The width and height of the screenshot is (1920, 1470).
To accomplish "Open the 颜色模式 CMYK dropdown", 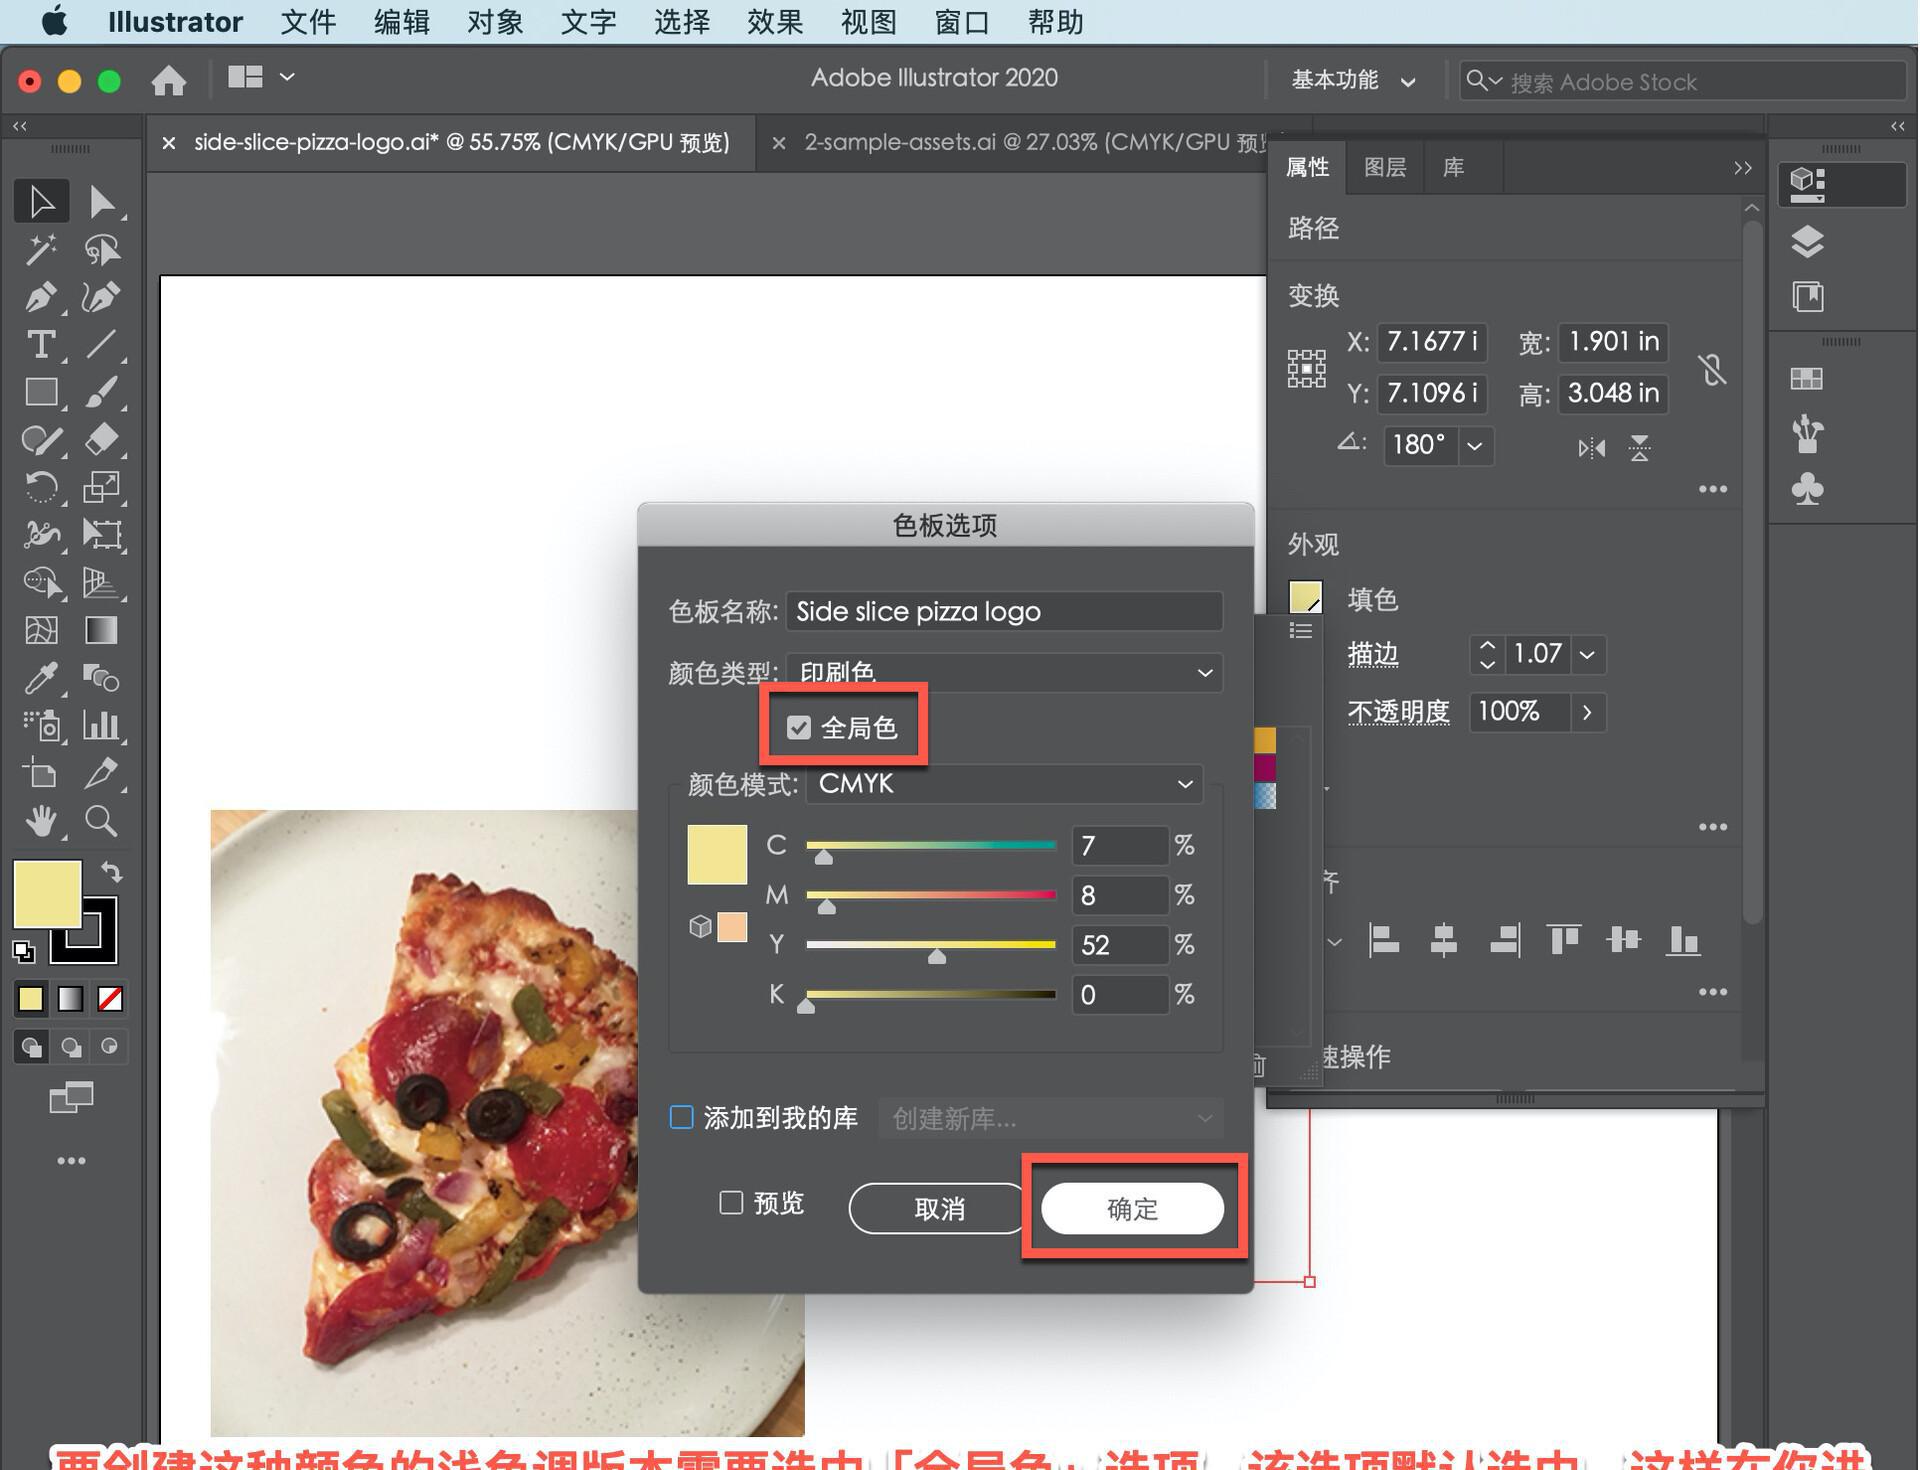I will pyautogui.click(x=1004, y=783).
